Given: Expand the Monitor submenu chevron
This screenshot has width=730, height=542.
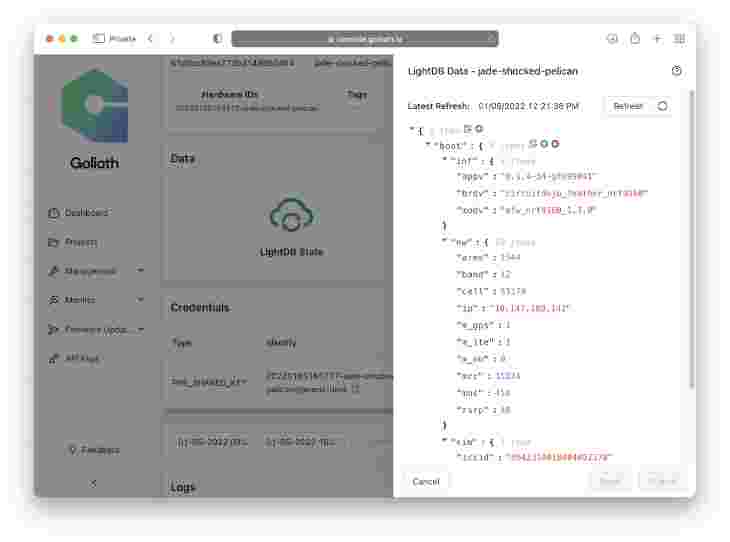Looking at the screenshot, I should [x=140, y=300].
